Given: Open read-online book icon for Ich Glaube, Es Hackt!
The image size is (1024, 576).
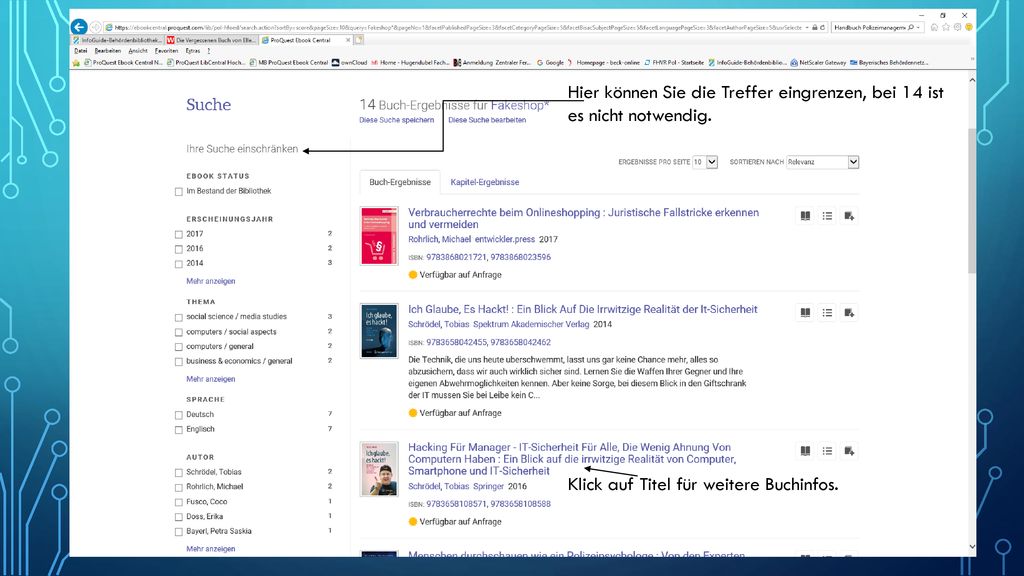Looking at the screenshot, I should [x=805, y=313].
